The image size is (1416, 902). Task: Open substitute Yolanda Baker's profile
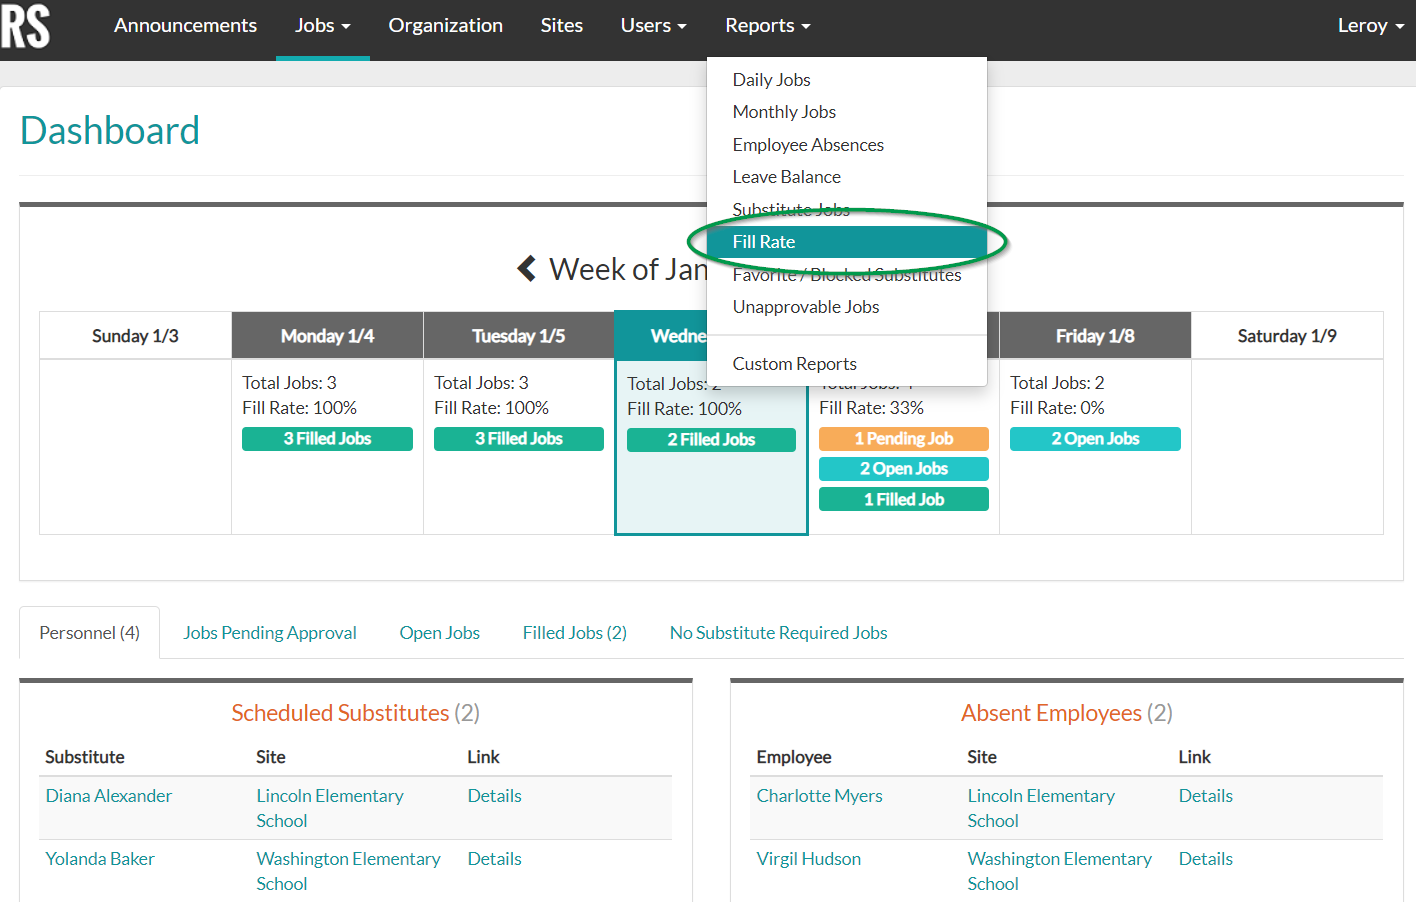click(100, 859)
